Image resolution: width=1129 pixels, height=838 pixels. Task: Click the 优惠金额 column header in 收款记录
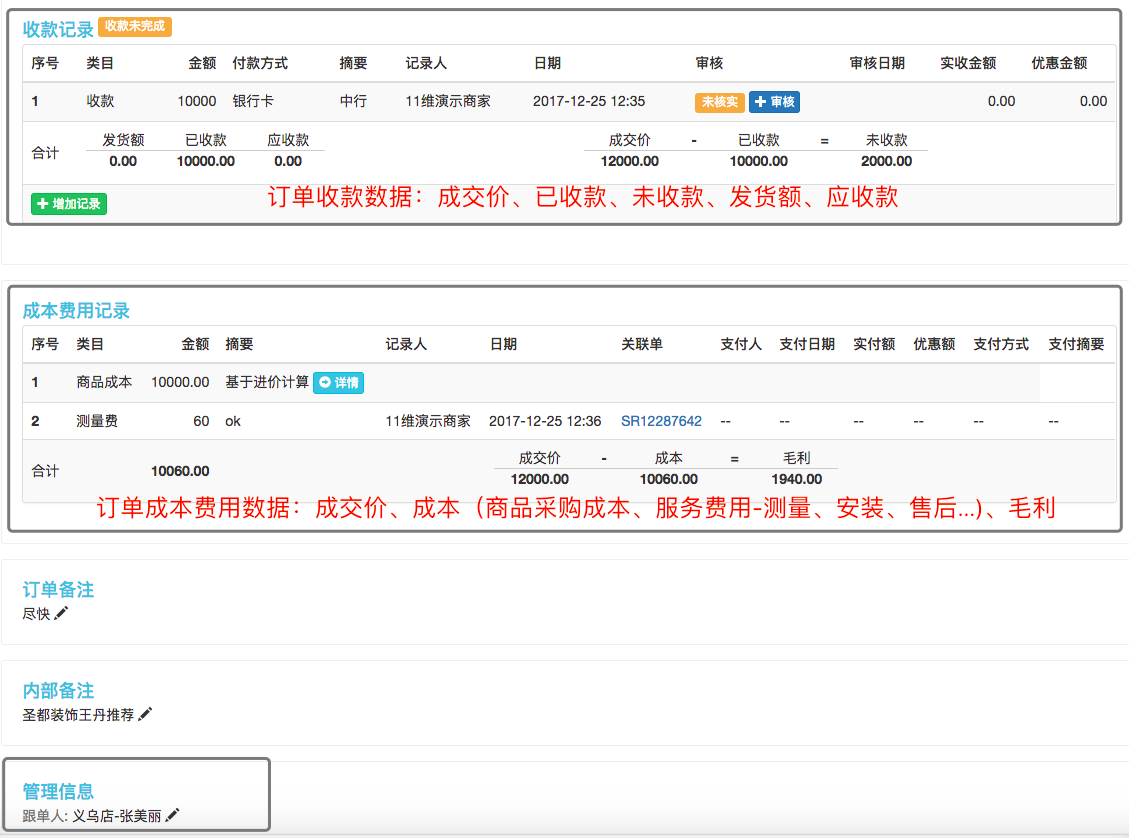point(1059,63)
